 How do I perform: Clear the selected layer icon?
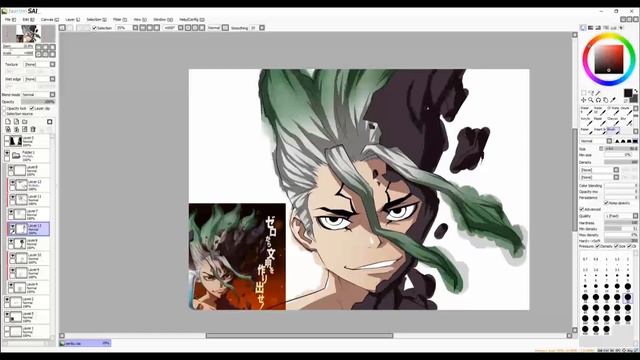point(24,129)
